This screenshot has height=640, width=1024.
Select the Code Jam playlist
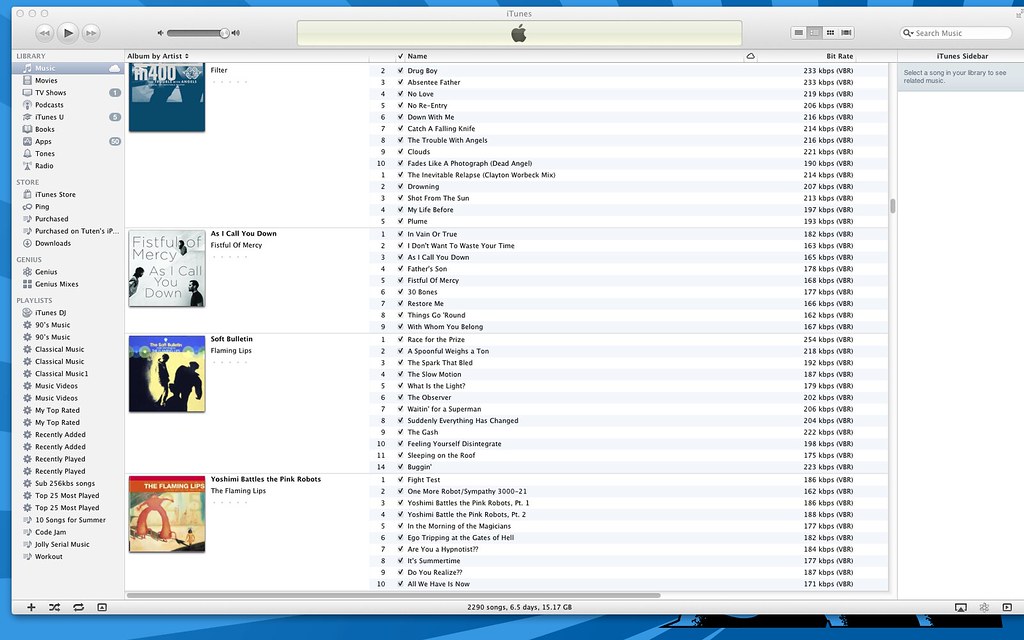50,532
